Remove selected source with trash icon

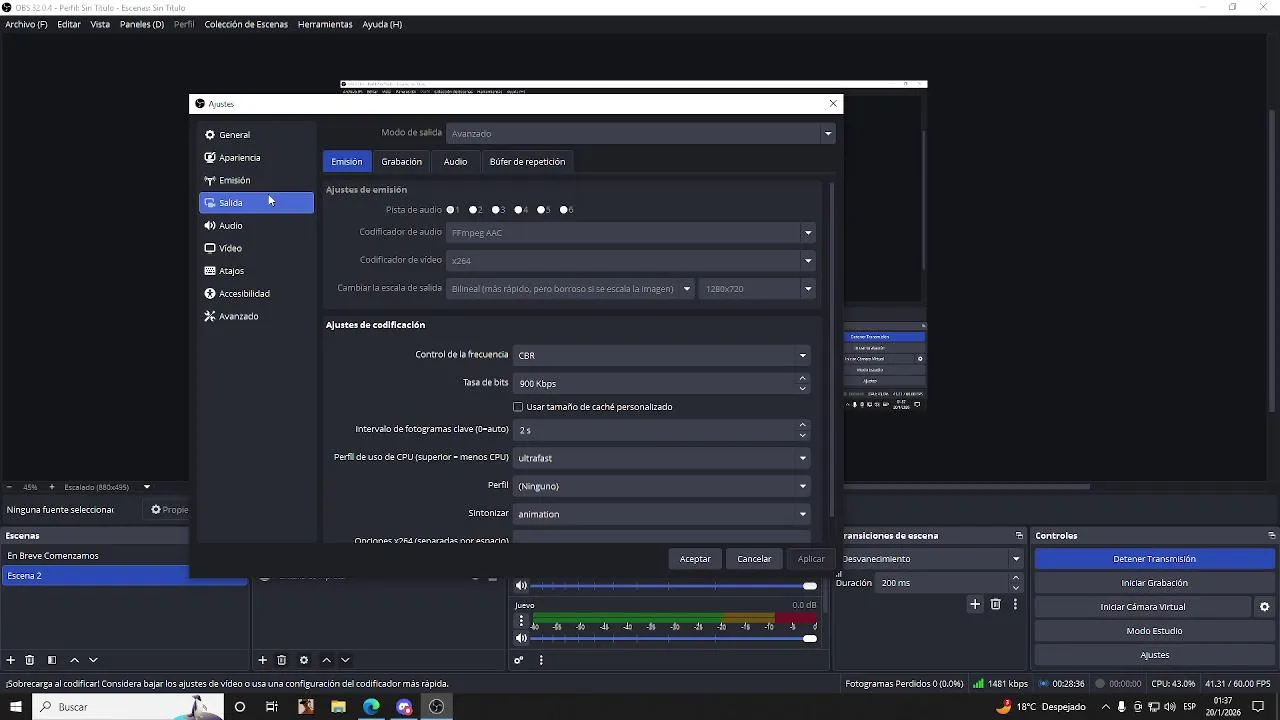point(282,660)
